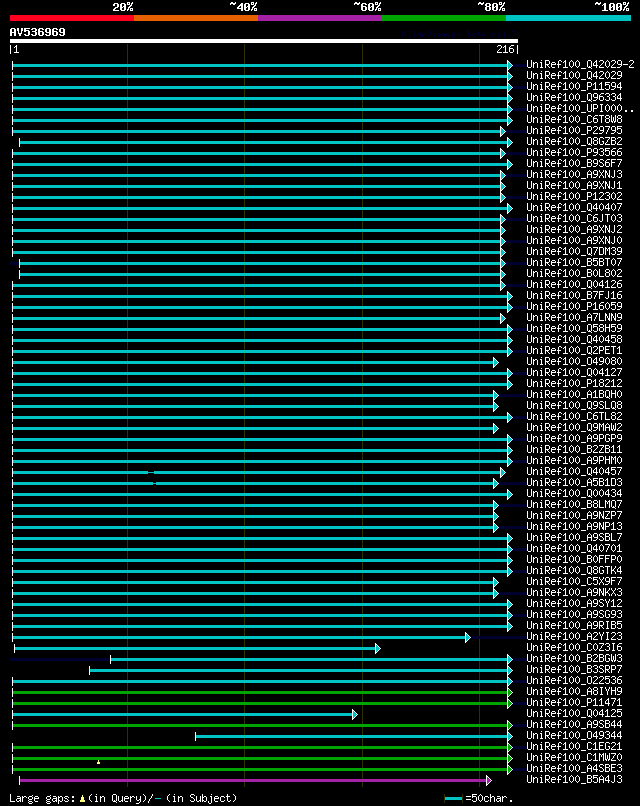Click the cyan 50char scale legend bar

pos(453,798)
